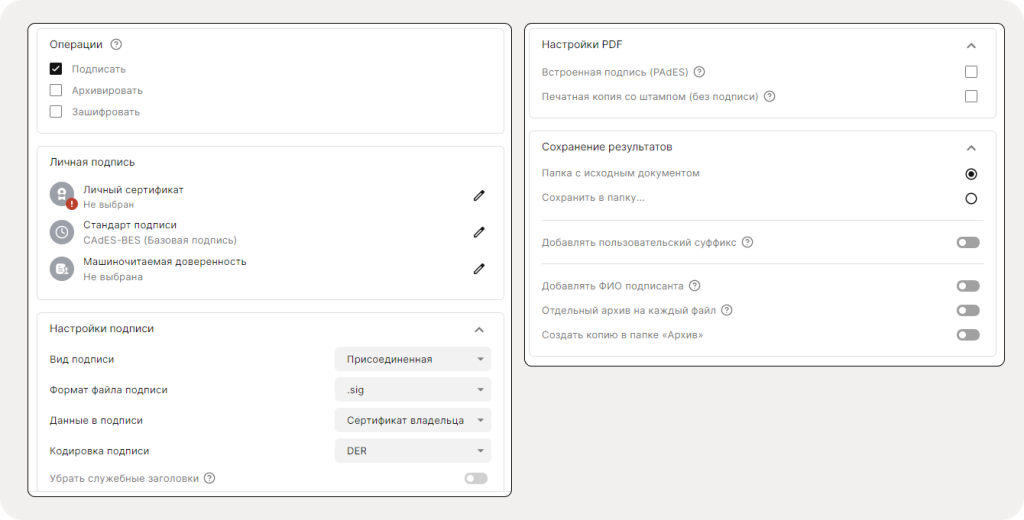This screenshot has width=1024, height=520.
Task: Toggle Добавлять пользовательский суффикс switch
Action: click(x=968, y=243)
